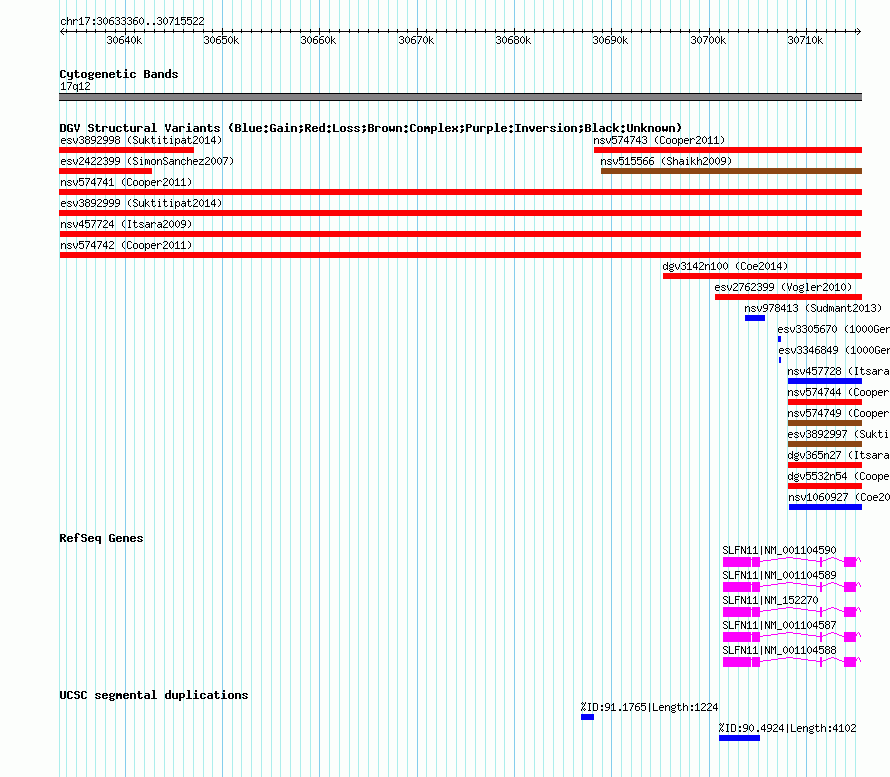Viewport: 890px width, 777px height.
Task: Click the red bar under esv3892998
Action: click(x=127, y=150)
